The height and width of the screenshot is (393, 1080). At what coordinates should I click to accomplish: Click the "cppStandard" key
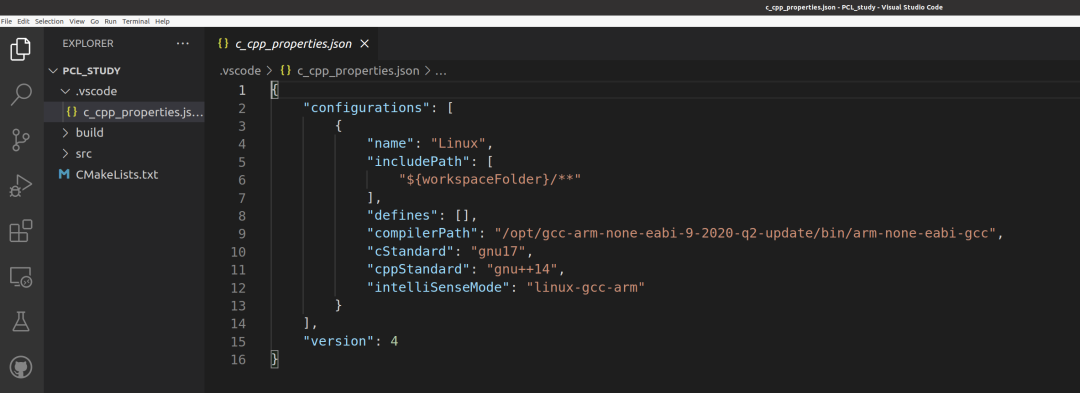point(419,269)
